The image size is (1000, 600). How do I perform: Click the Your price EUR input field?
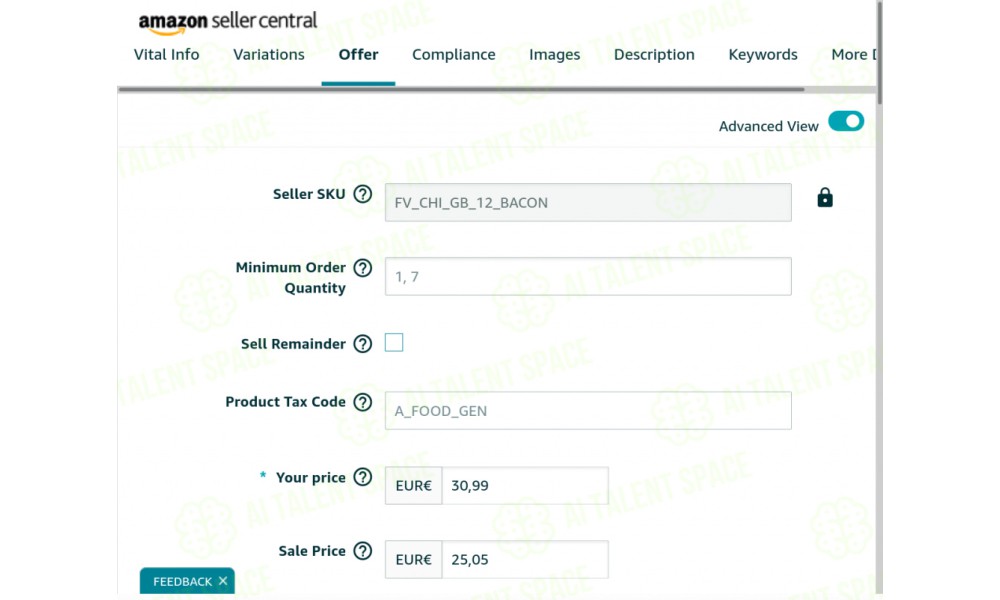(x=523, y=486)
